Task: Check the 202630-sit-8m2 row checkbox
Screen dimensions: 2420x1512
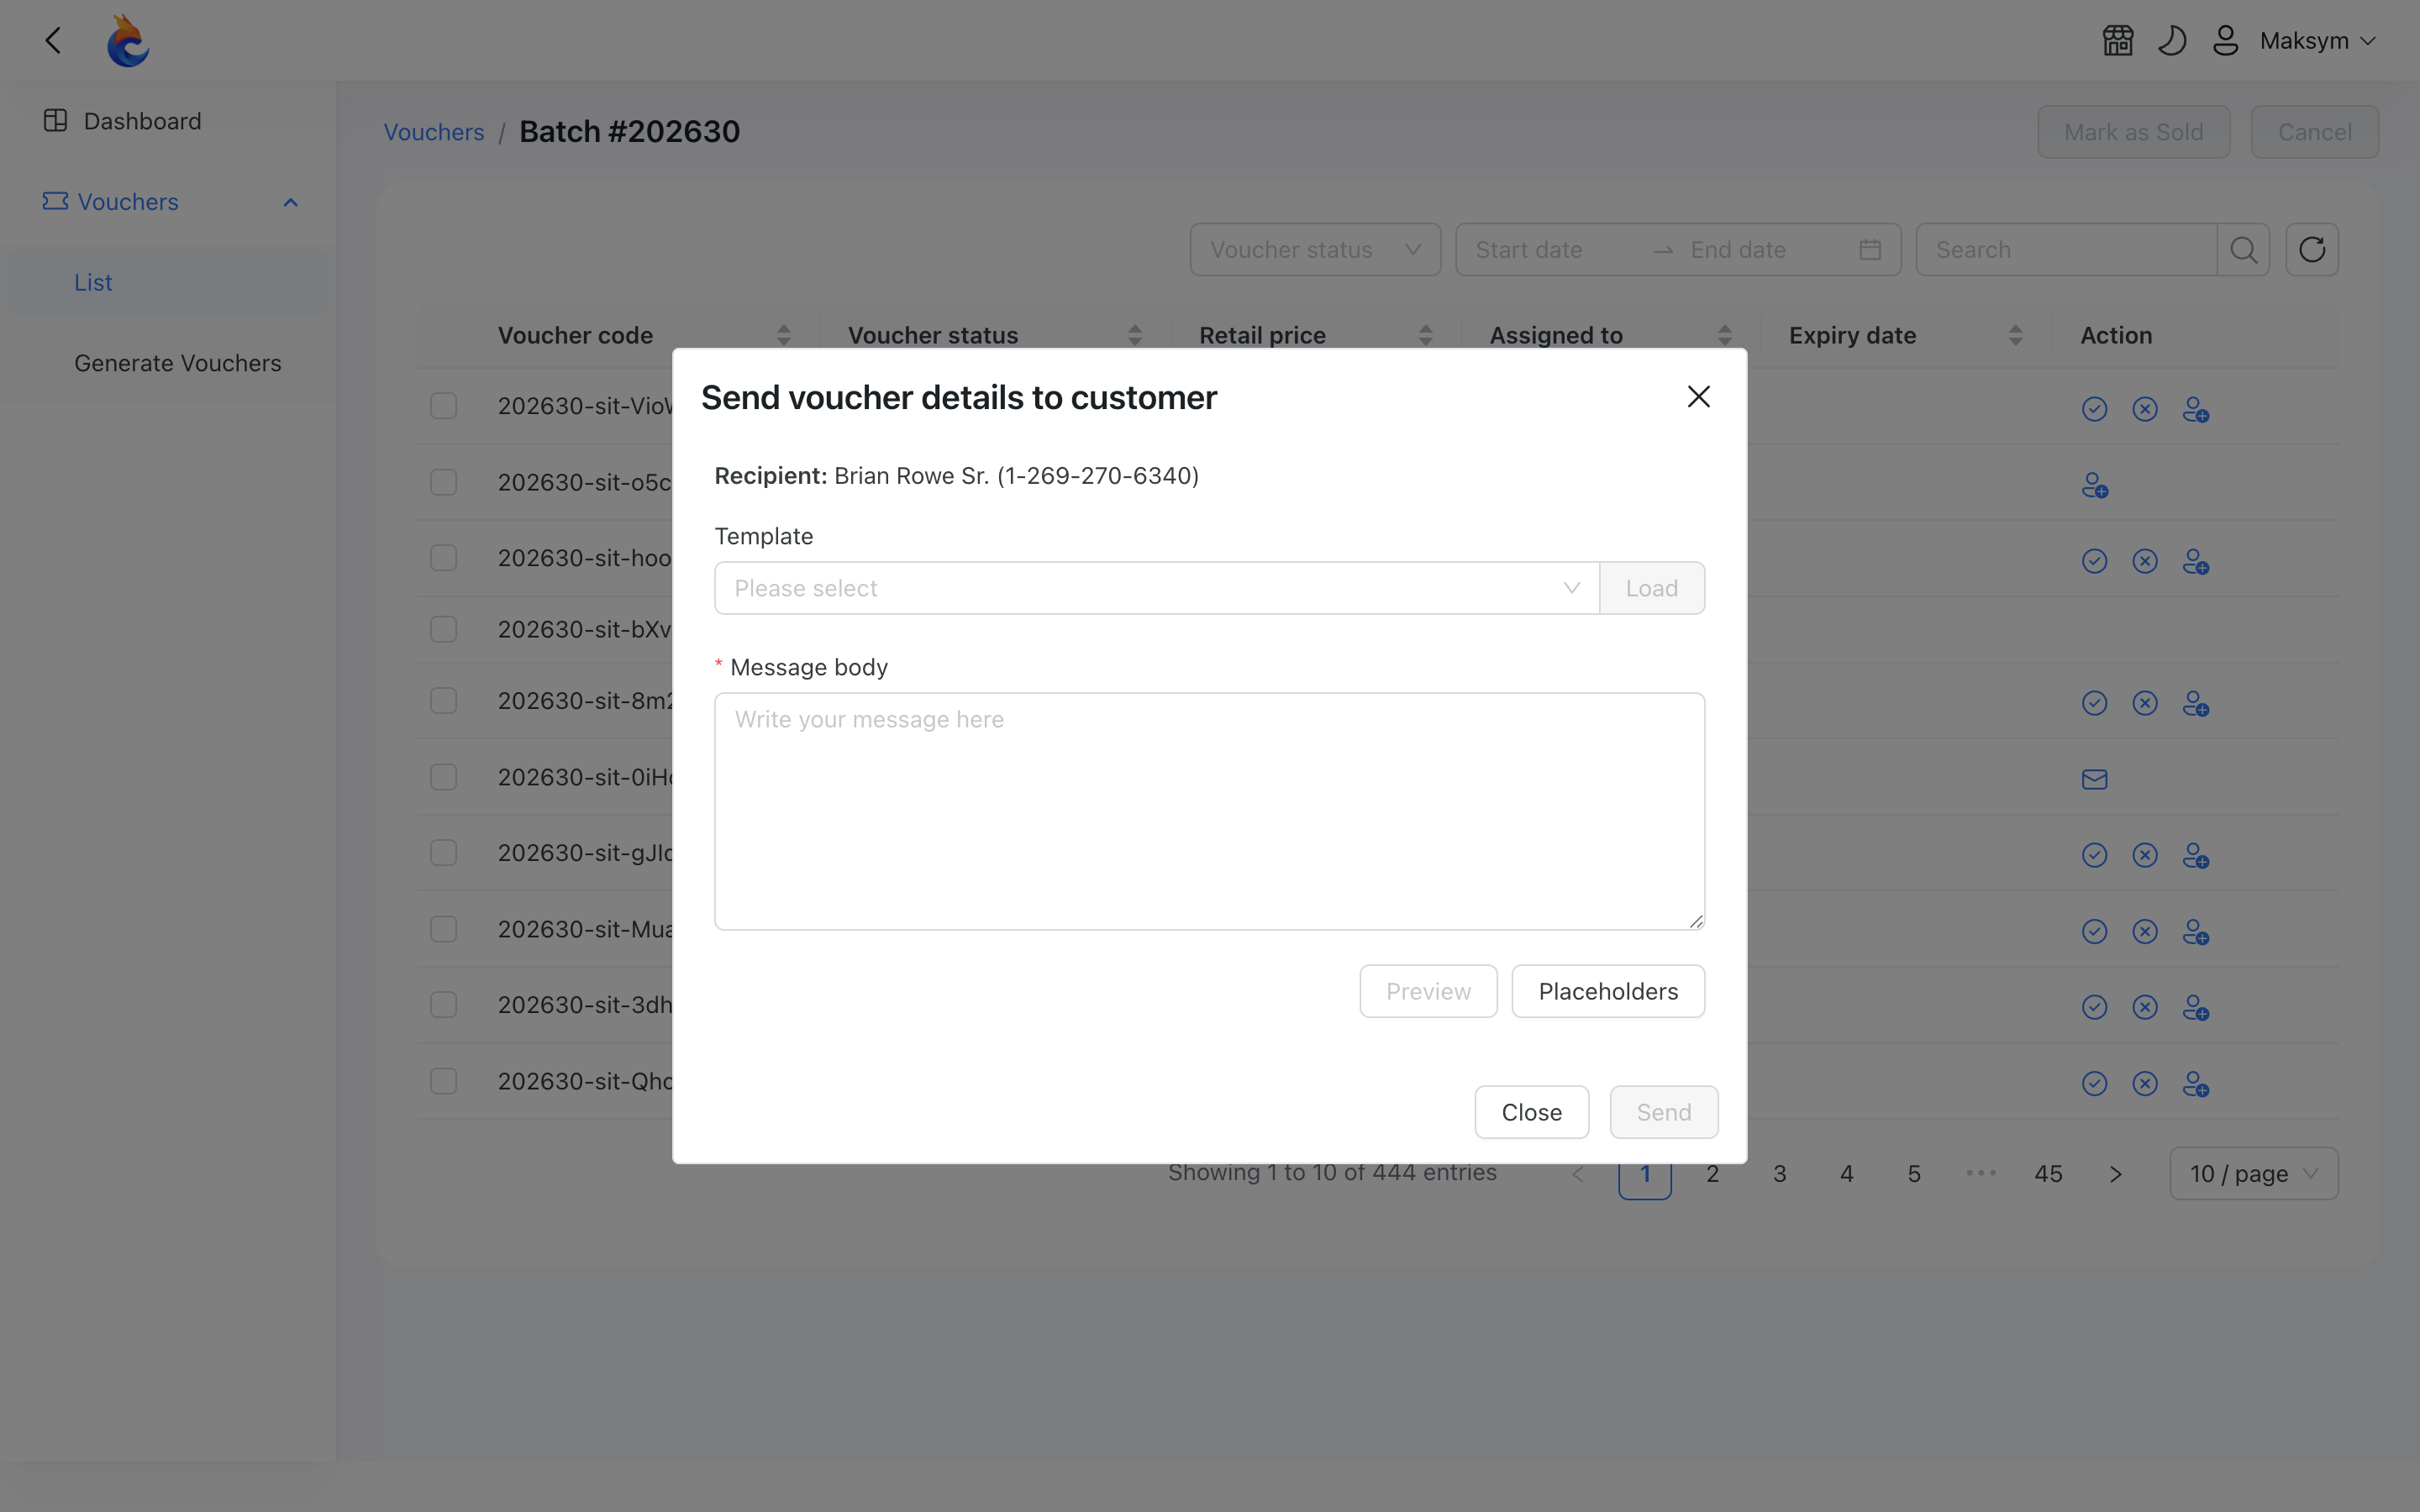Action: click(x=443, y=701)
